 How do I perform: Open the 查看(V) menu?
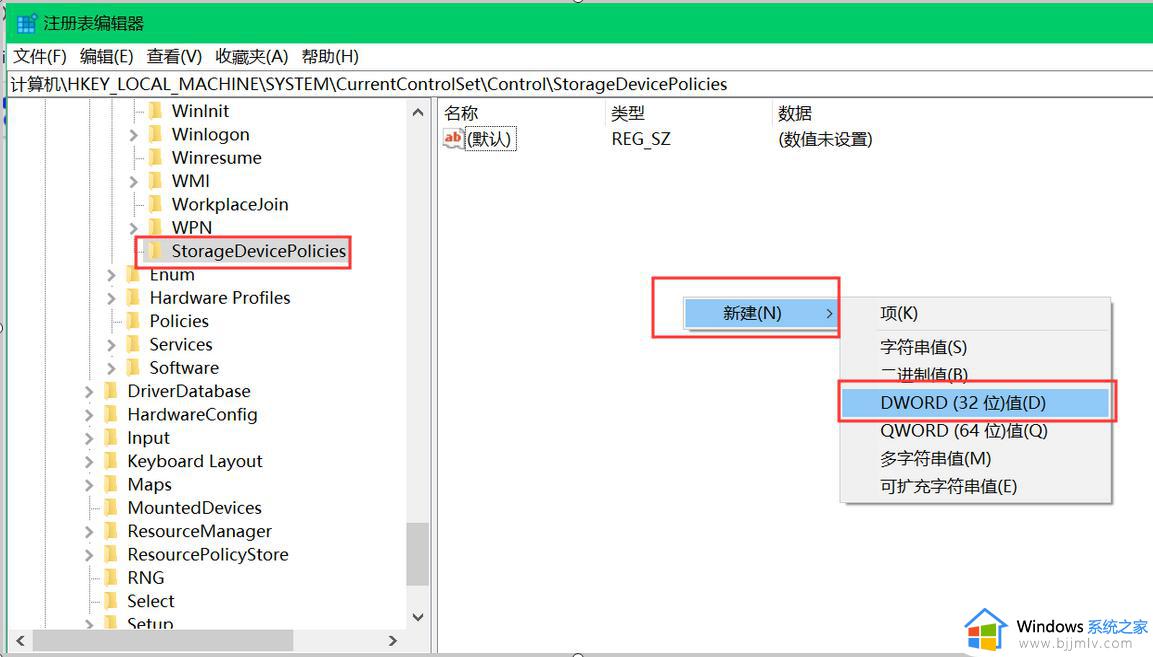174,57
